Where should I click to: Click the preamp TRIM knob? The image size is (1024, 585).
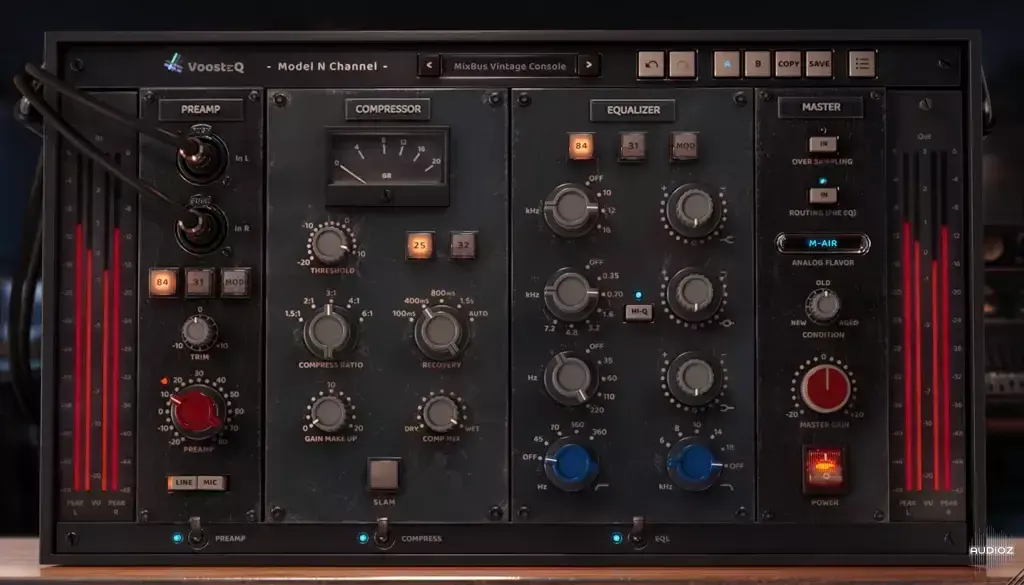(x=199, y=332)
